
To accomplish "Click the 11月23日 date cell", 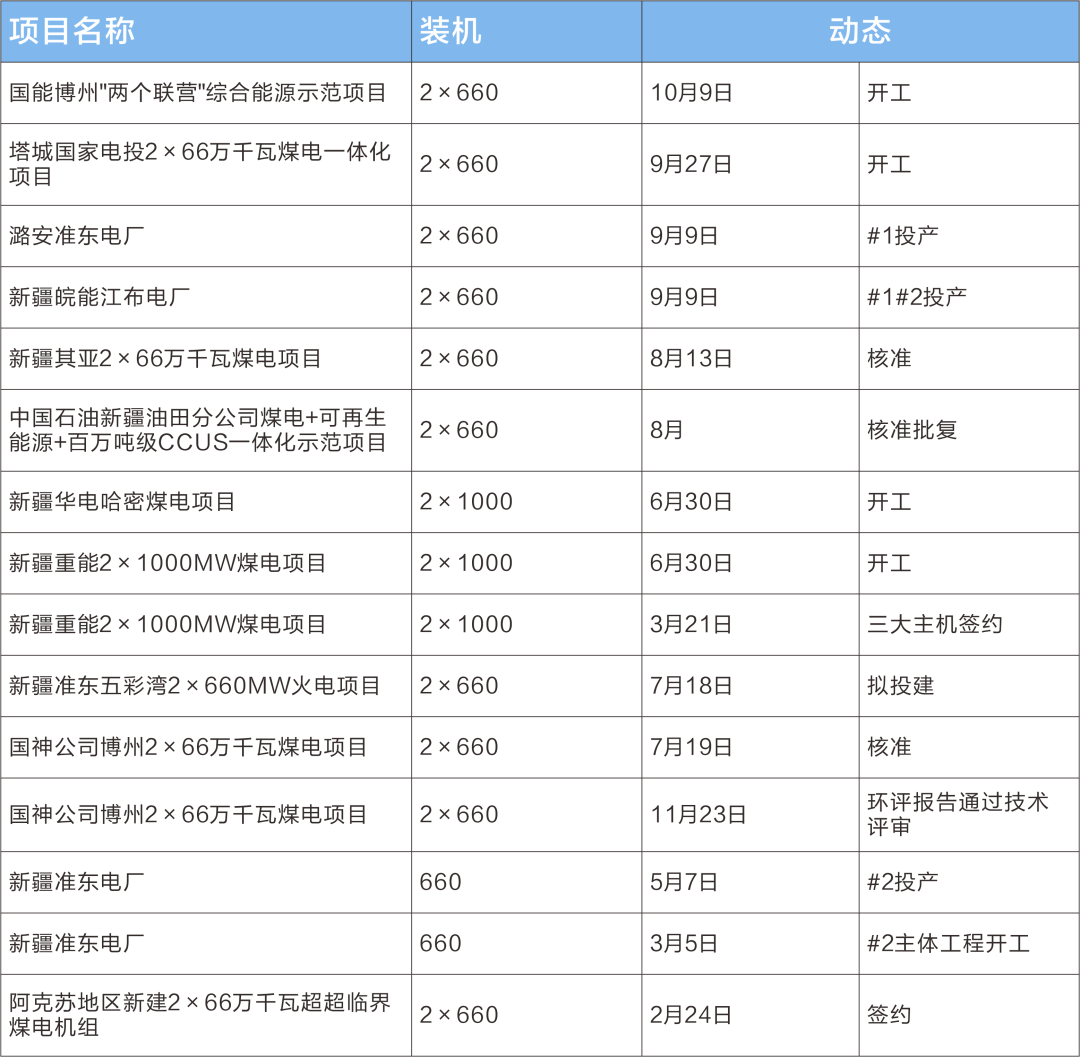I will [751, 815].
